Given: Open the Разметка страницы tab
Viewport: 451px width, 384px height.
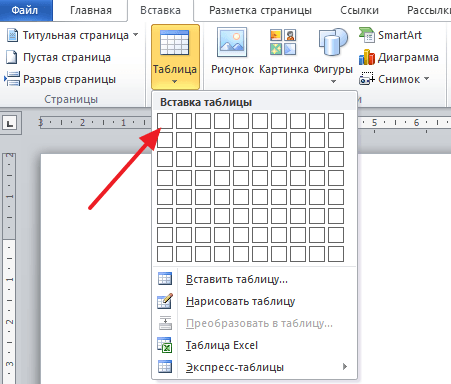Looking at the screenshot, I should point(260,10).
